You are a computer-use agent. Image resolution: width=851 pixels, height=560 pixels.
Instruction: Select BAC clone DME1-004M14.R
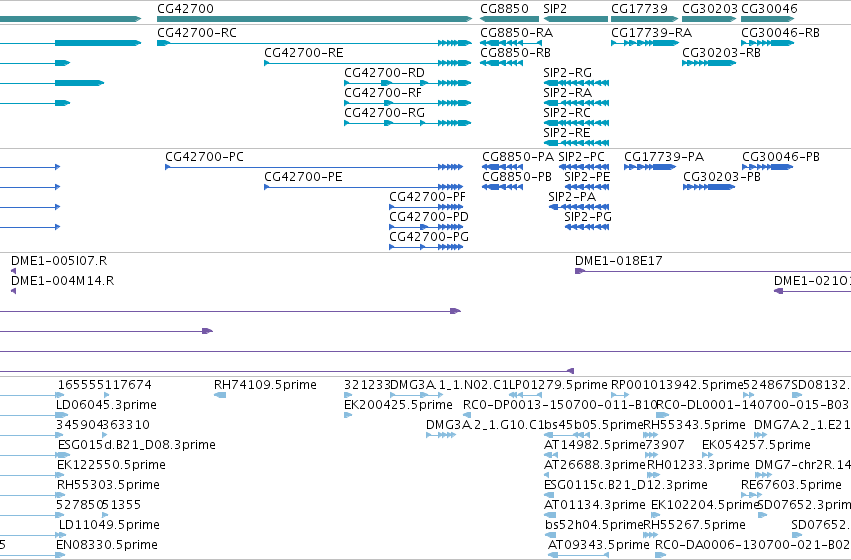(x=14, y=291)
